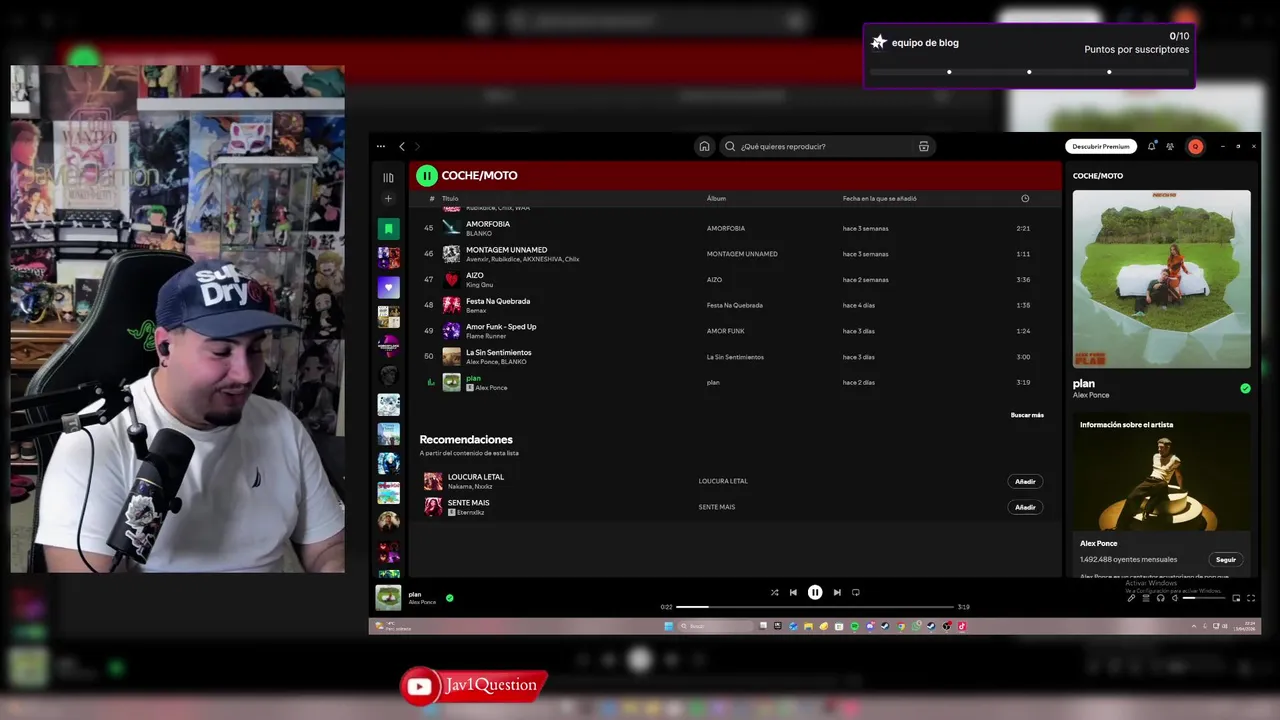Toggle saved checkmark in bottom player bar
This screenshot has width=1280, height=720.
449,598
